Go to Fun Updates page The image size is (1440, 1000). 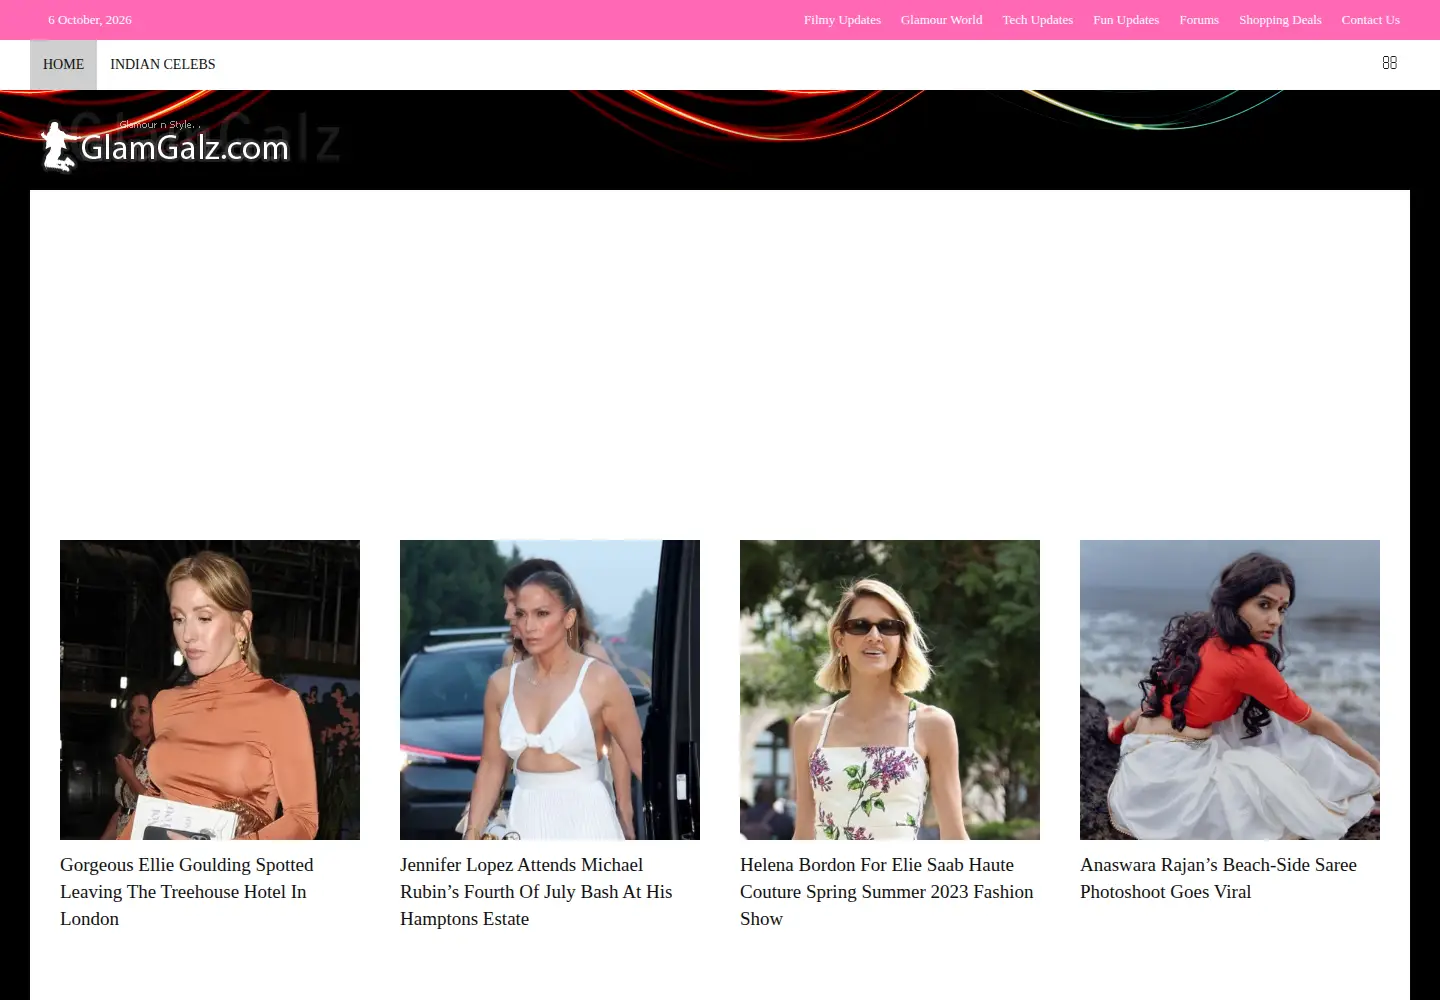(1126, 20)
